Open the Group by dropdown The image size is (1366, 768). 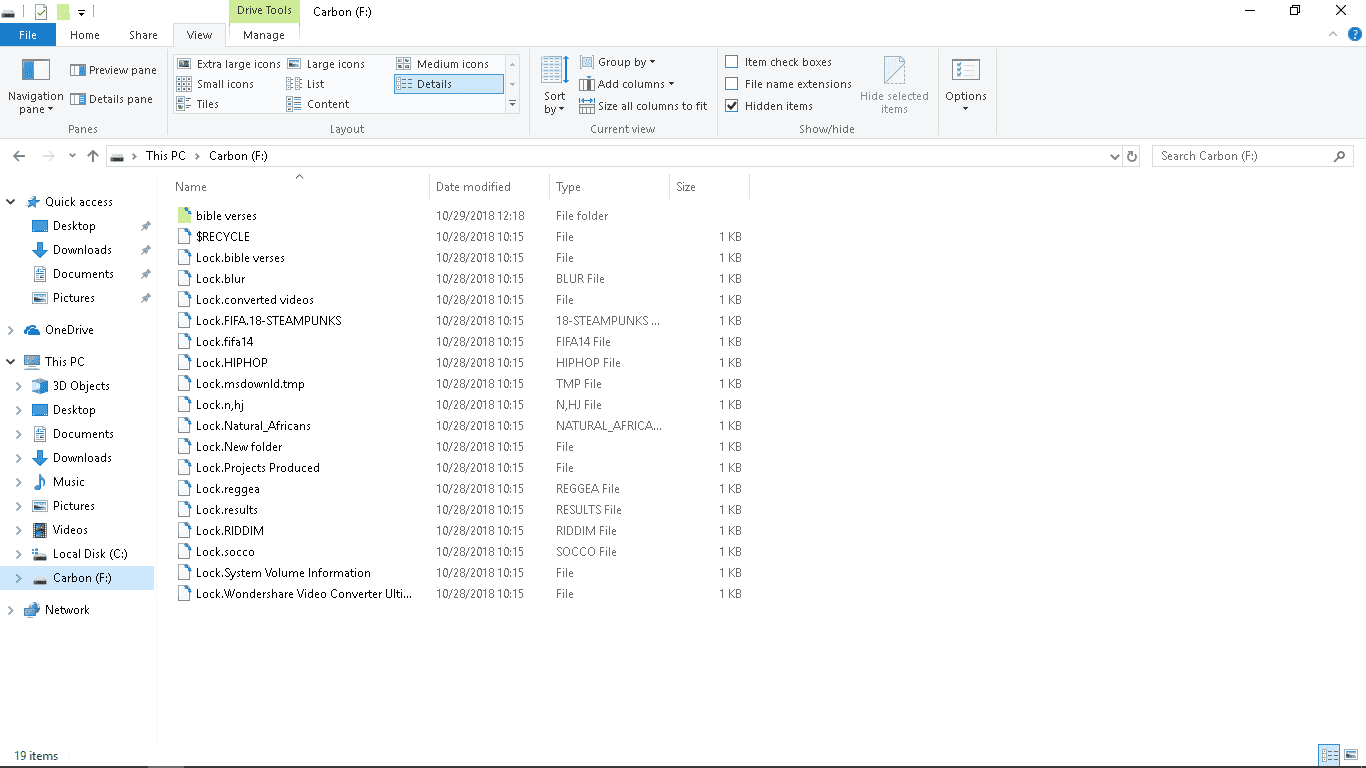tap(617, 62)
